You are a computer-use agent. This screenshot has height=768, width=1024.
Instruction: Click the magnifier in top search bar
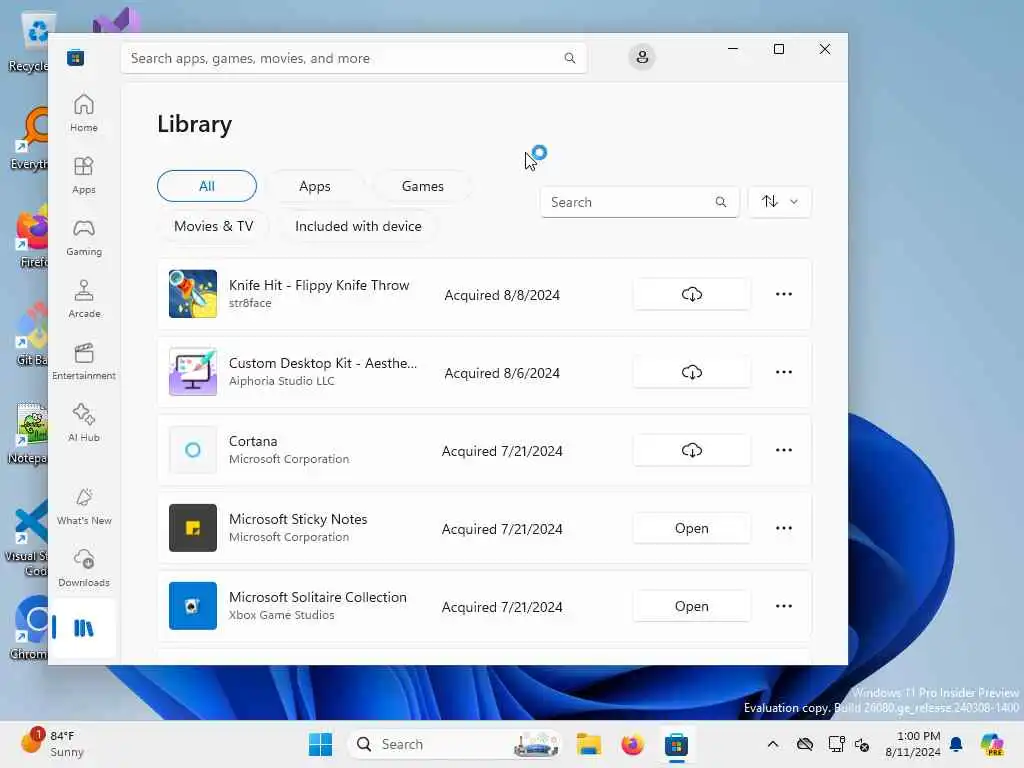(x=569, y=58)
